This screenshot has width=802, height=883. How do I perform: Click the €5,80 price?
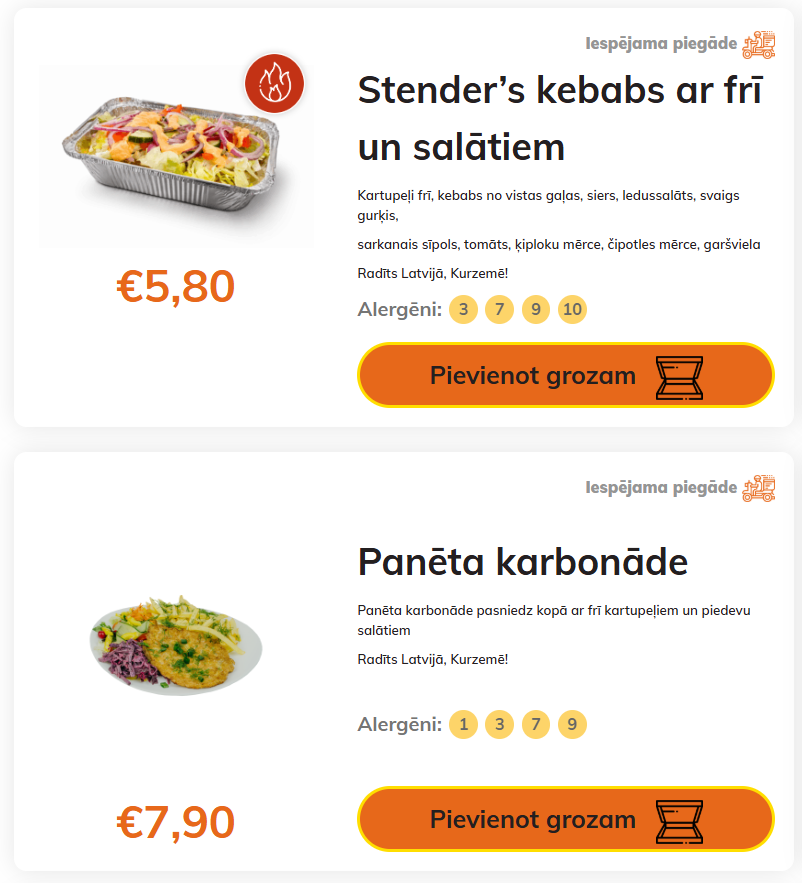coord(176,287)
